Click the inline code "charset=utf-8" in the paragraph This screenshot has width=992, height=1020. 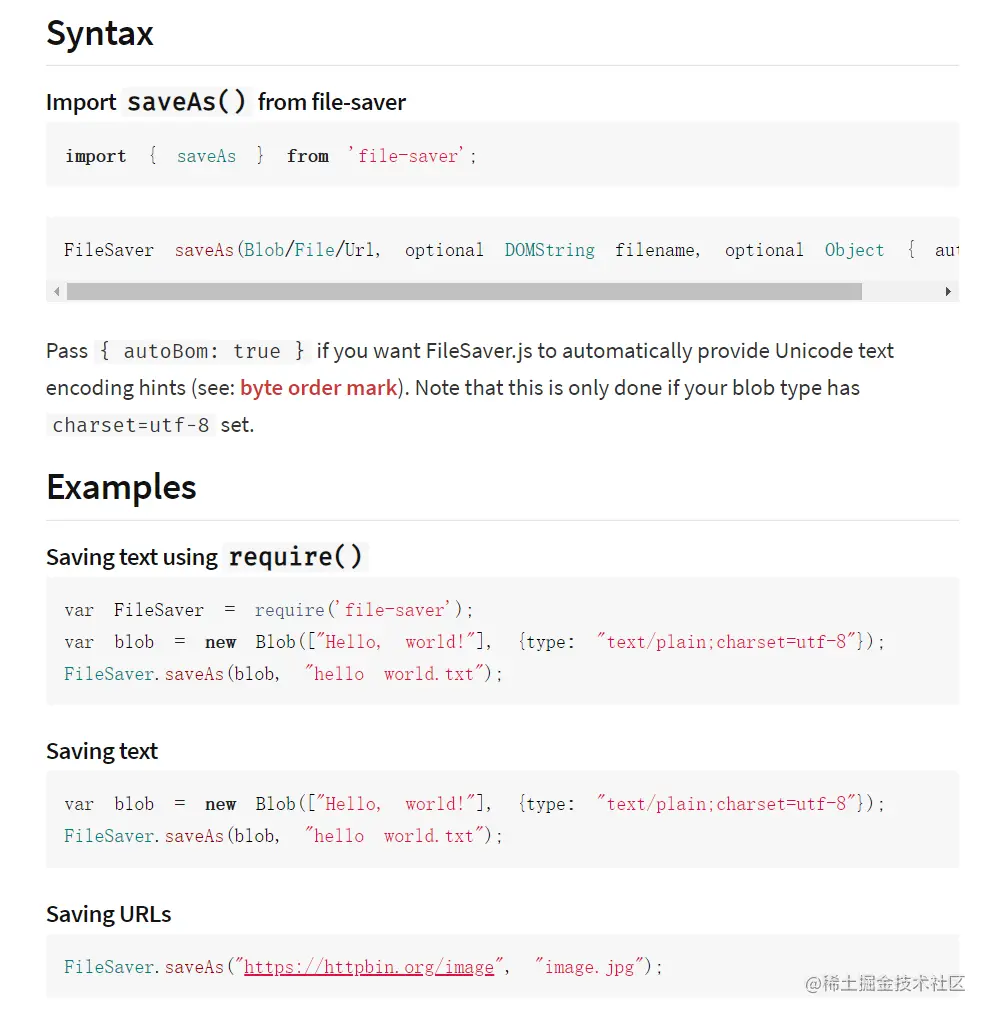point(131,425)
